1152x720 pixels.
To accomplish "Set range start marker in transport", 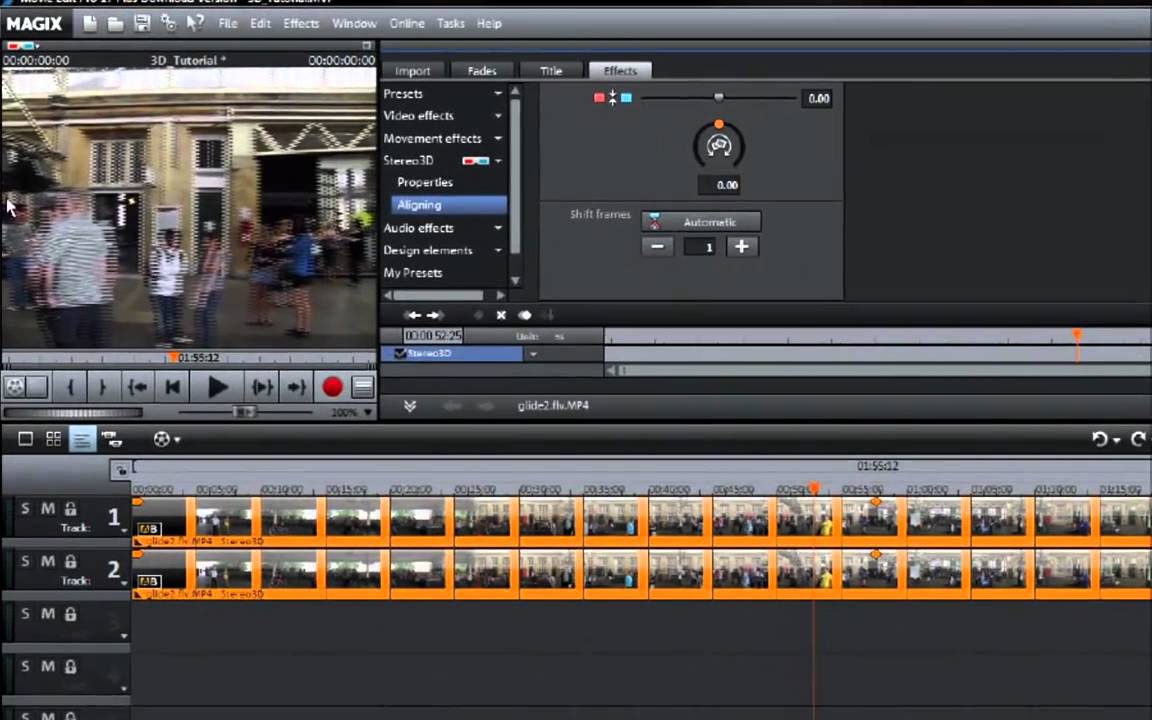I will tap(71, 386).
